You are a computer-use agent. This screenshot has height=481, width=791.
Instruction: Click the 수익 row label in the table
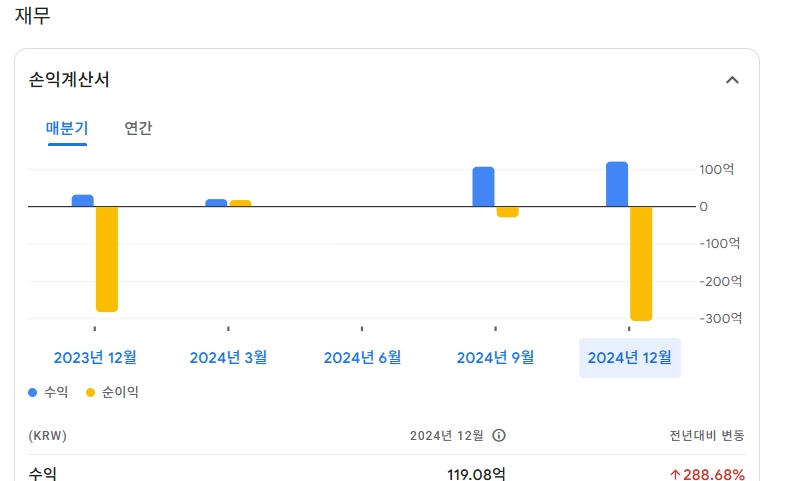[43, 473]
